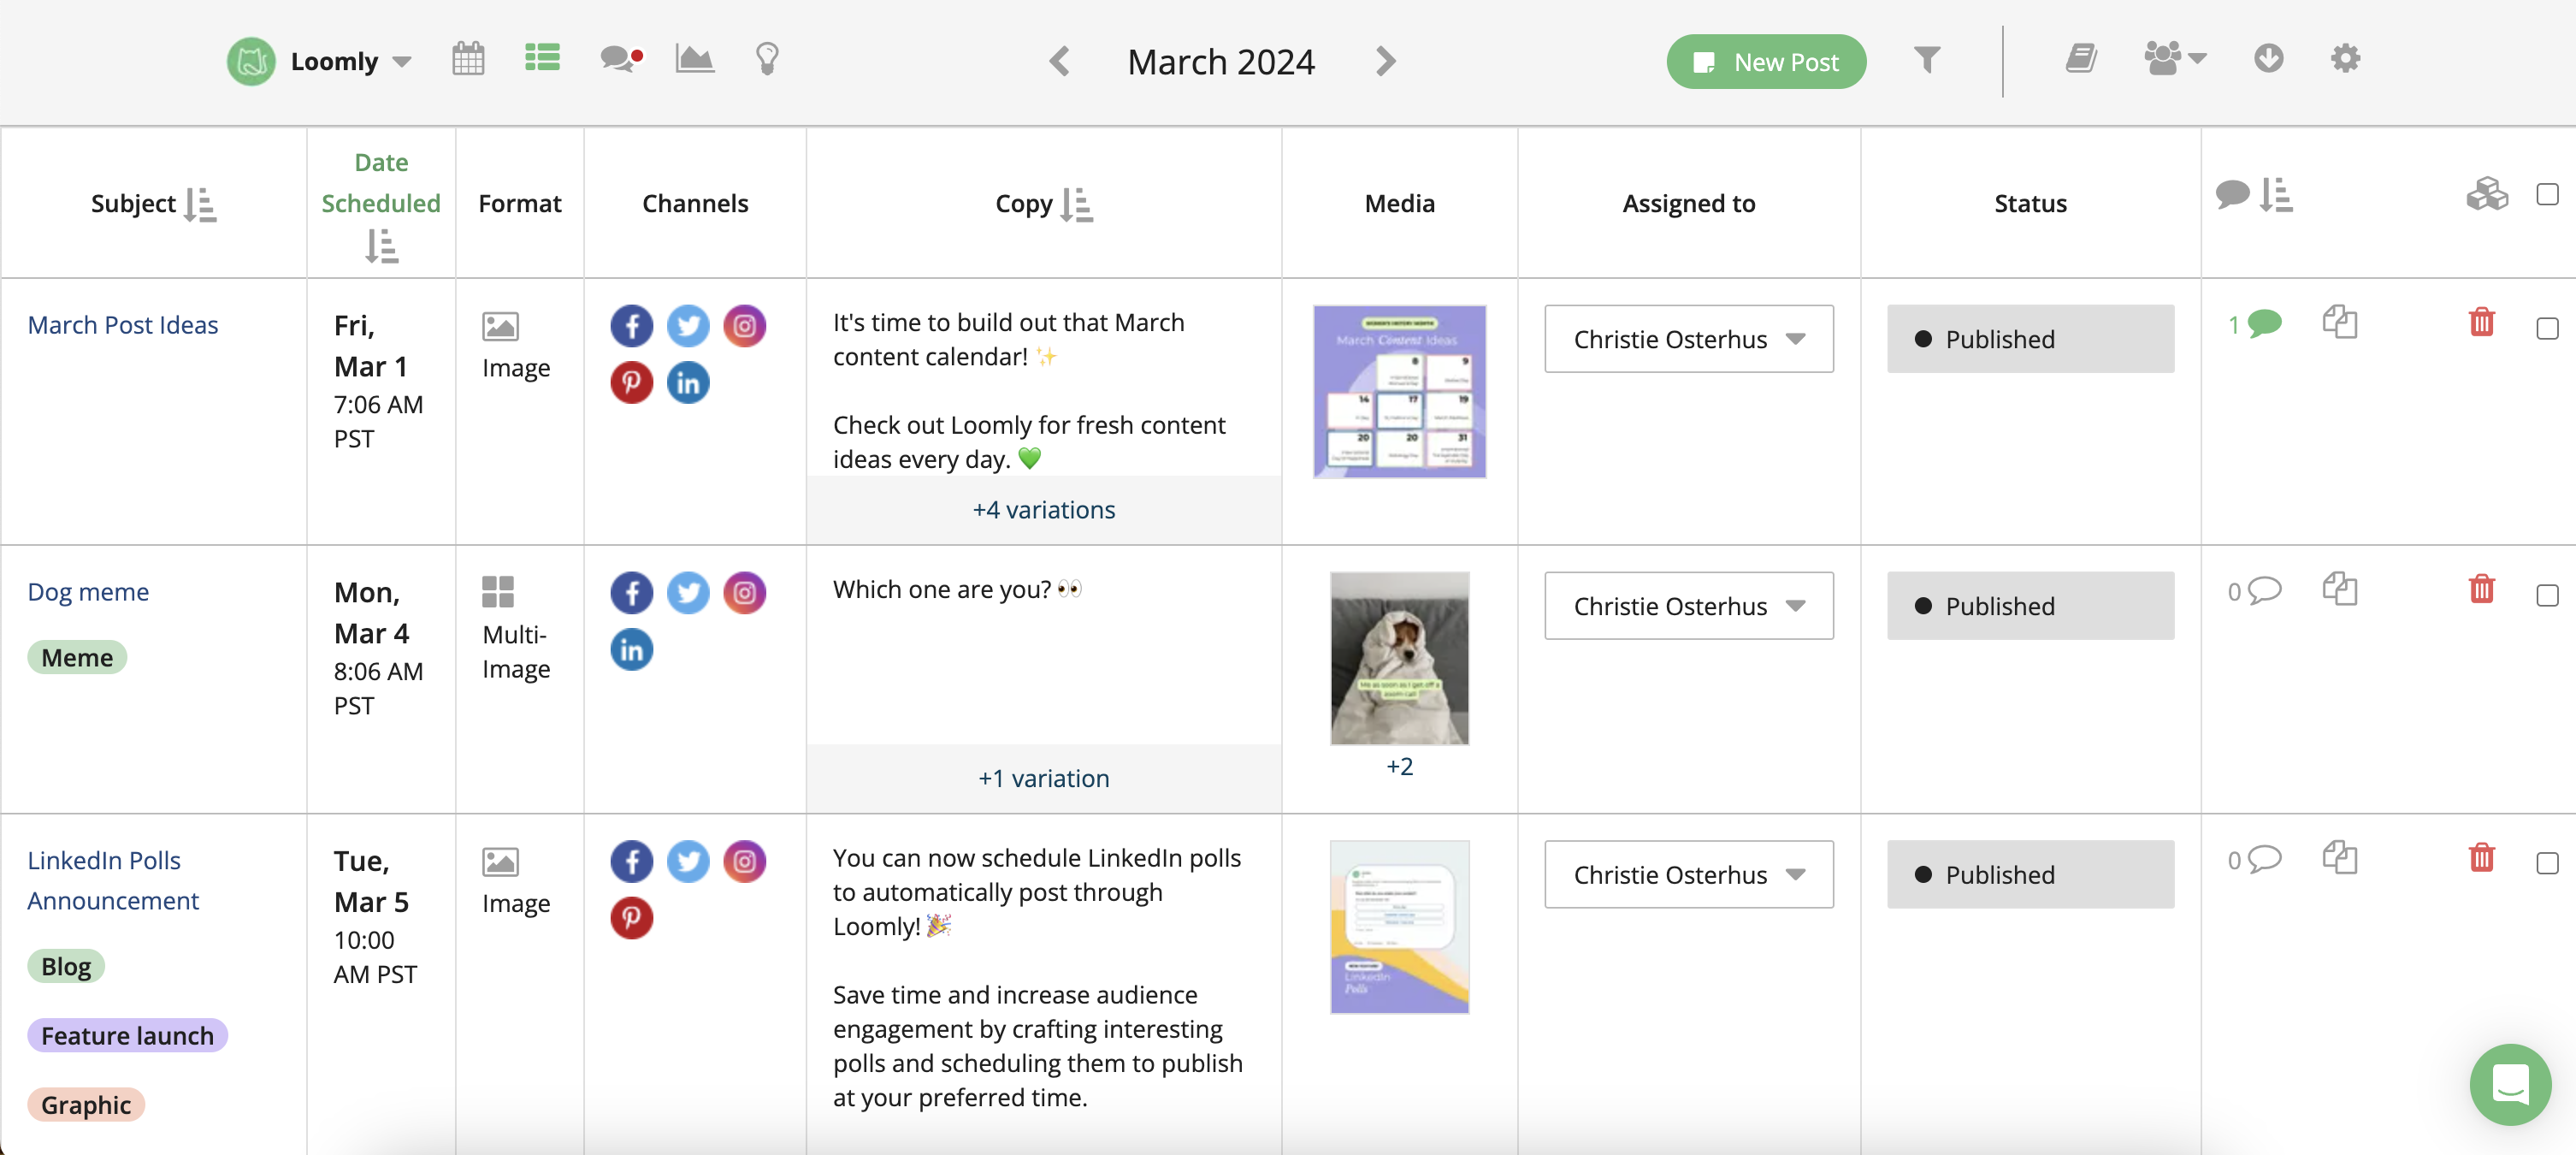The width and height of the screenshot is (2576, 1155).
Task: Tick the LinkedIn Polls Announcement row checkbox
Action: coord(2547,863)
